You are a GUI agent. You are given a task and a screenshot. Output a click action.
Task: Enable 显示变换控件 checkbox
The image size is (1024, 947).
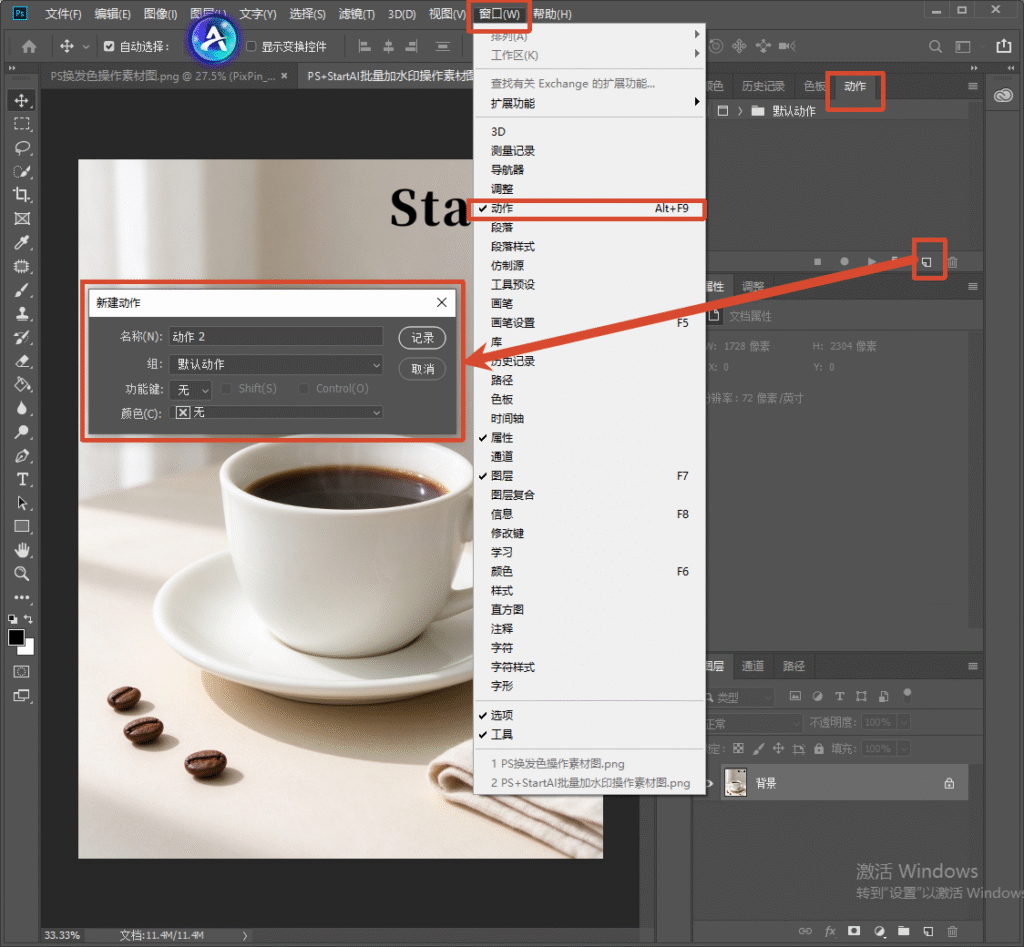pyautogui.click(x=251, y=46)
